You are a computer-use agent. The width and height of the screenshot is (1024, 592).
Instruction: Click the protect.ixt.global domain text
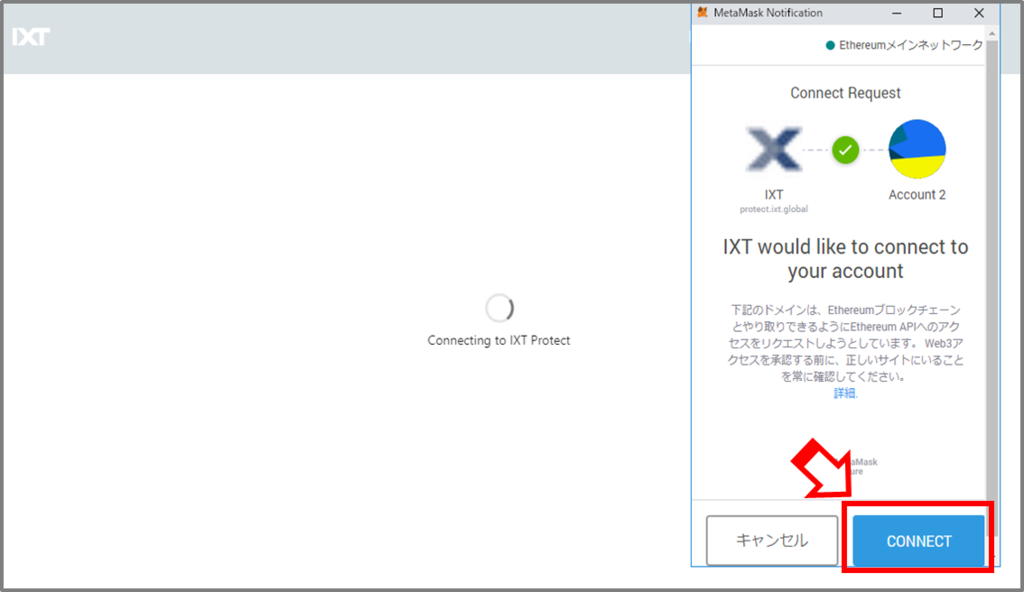point(774,209)
